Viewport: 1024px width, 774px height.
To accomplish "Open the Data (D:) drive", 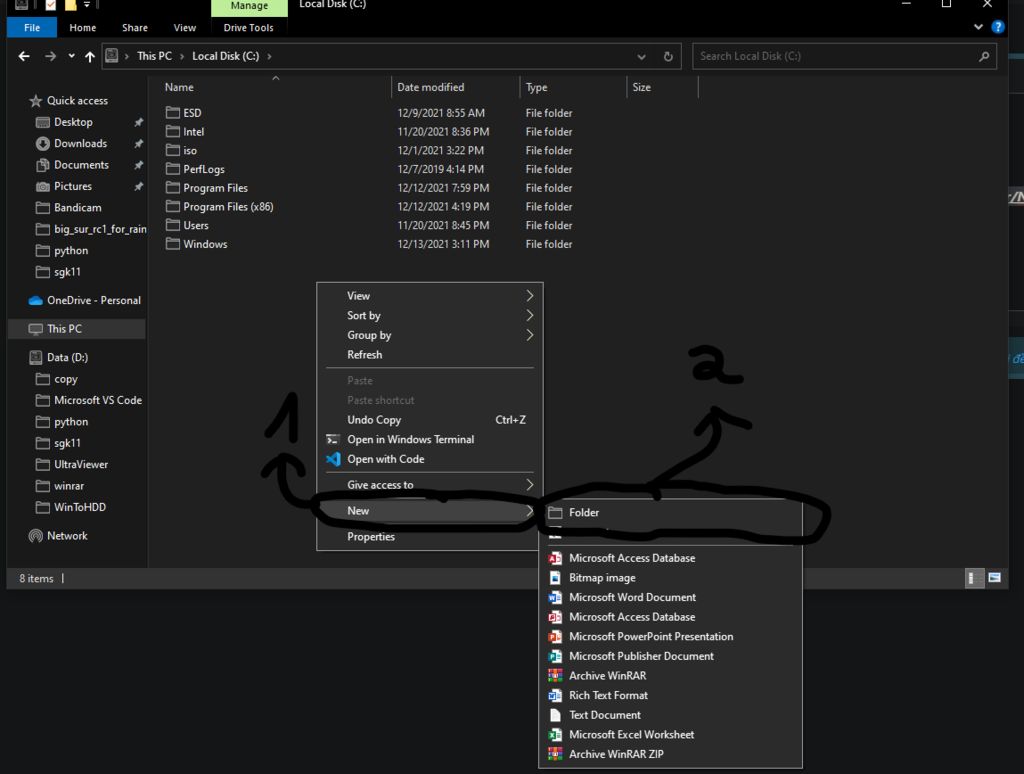I will pyautogui.click(x=67, y=357).
